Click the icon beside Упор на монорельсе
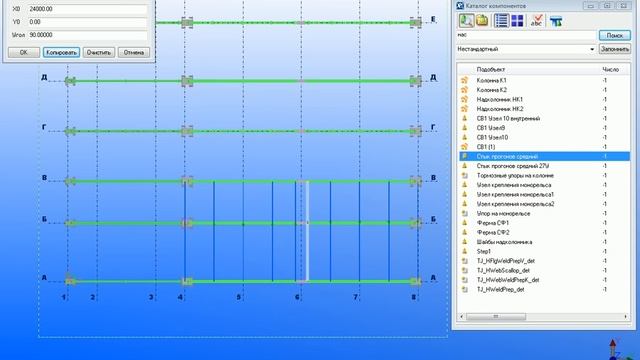Screen dimensions: 640x360 coord(464,213)
